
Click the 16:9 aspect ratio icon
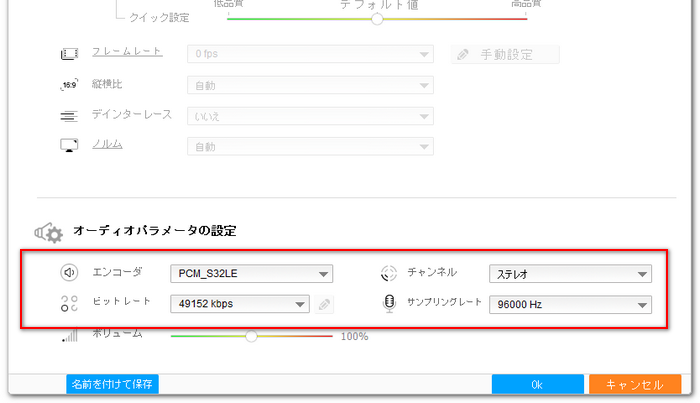(x=69, y=84)
